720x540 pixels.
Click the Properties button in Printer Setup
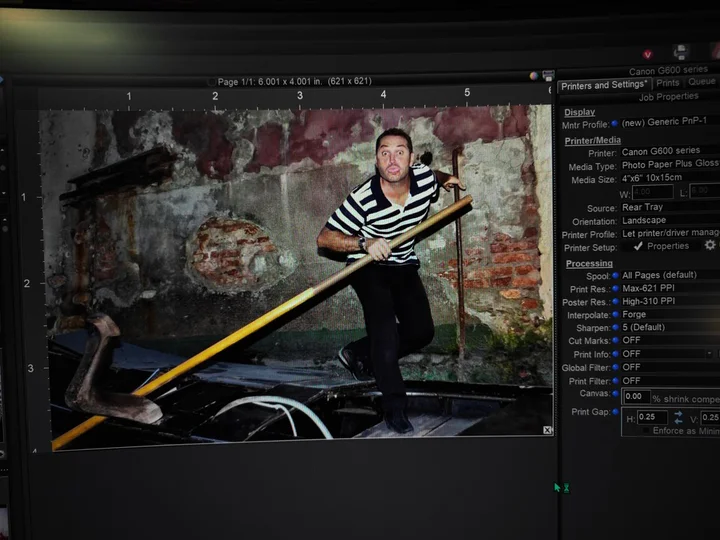click(661, 246)
